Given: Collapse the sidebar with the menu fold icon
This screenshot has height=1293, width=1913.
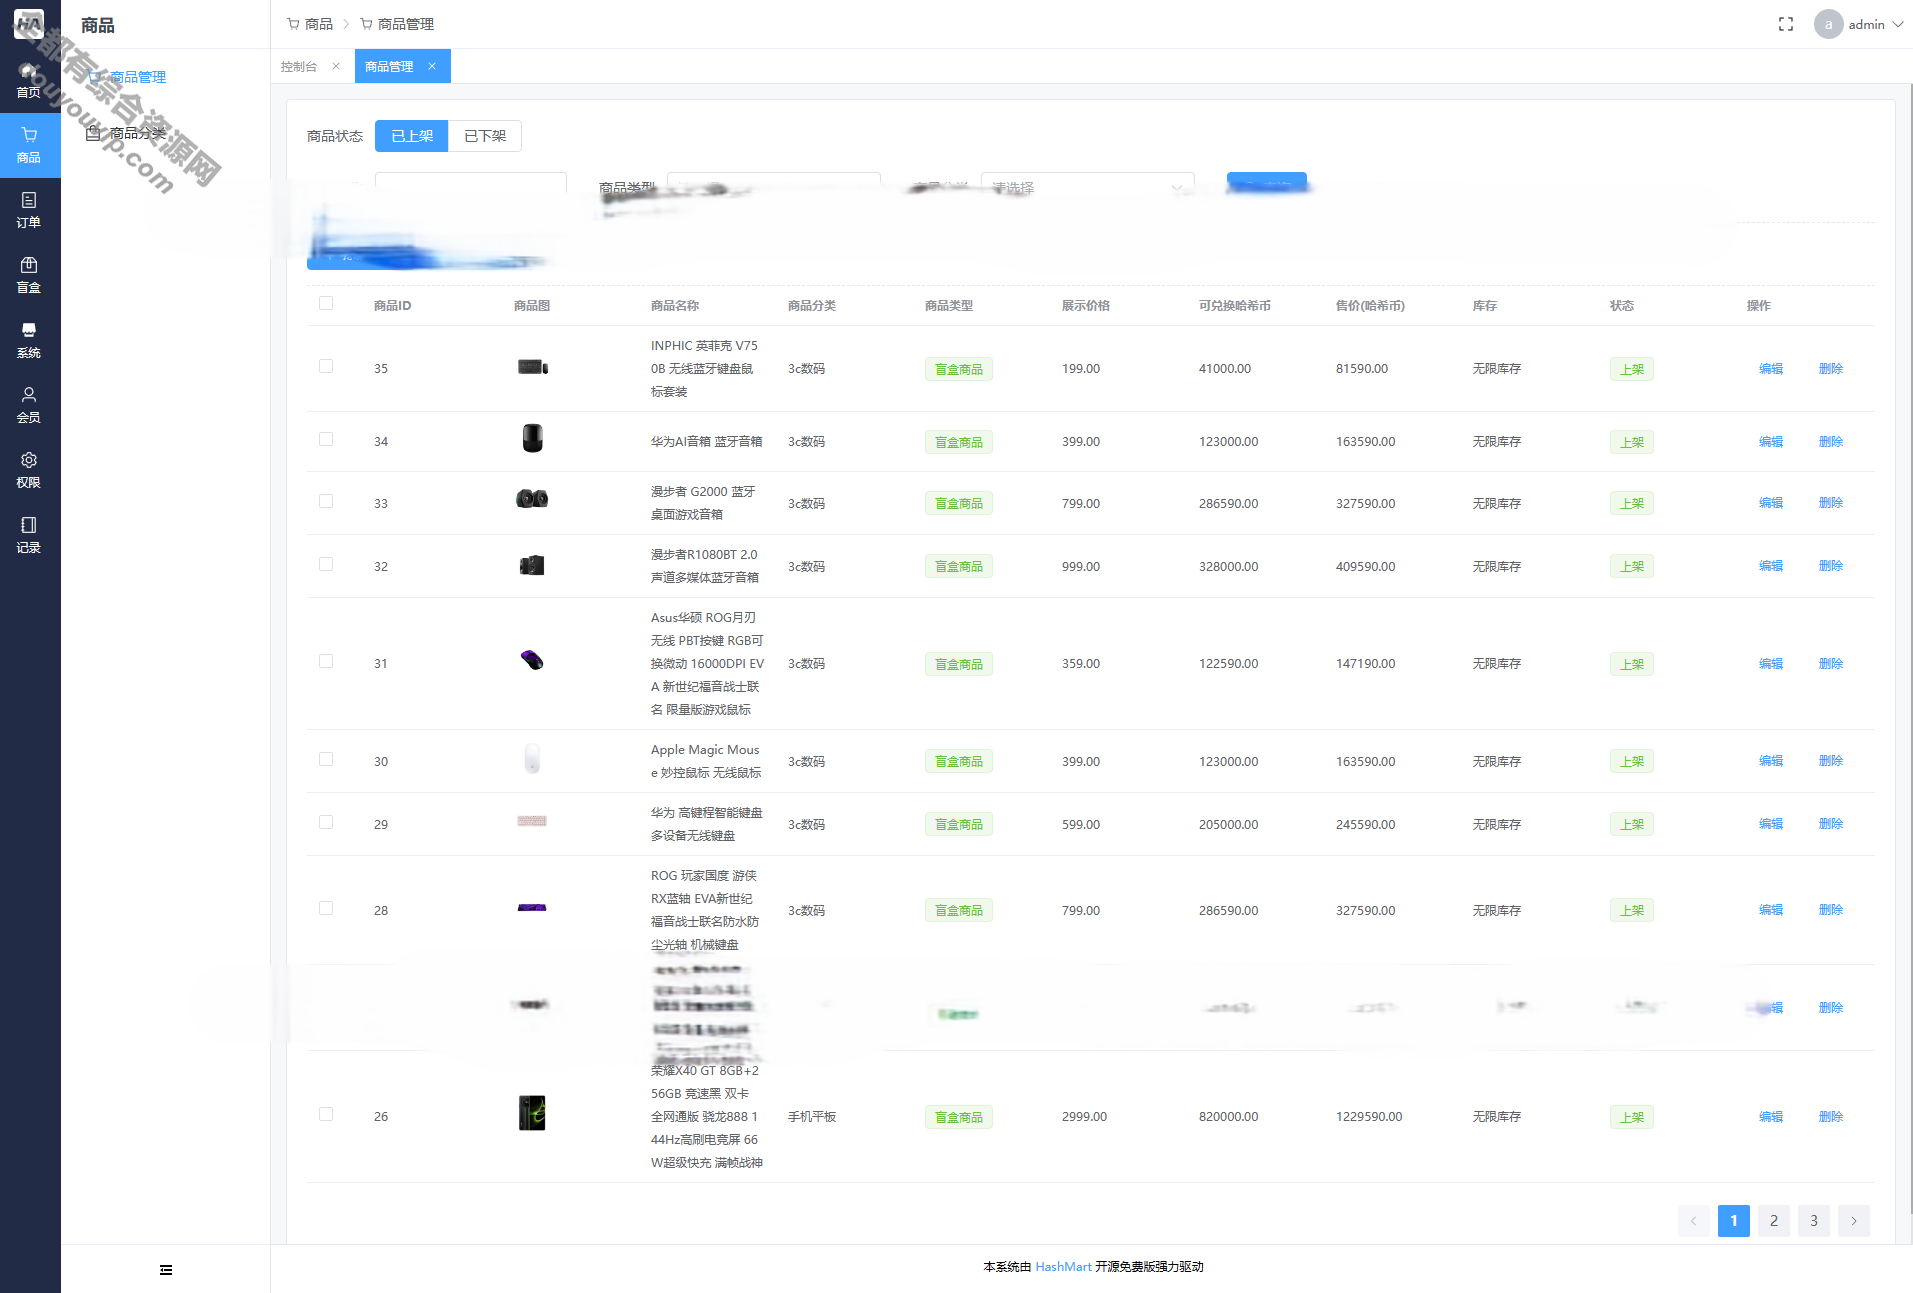Looking at the screenshot, I should click(166, 1270).
